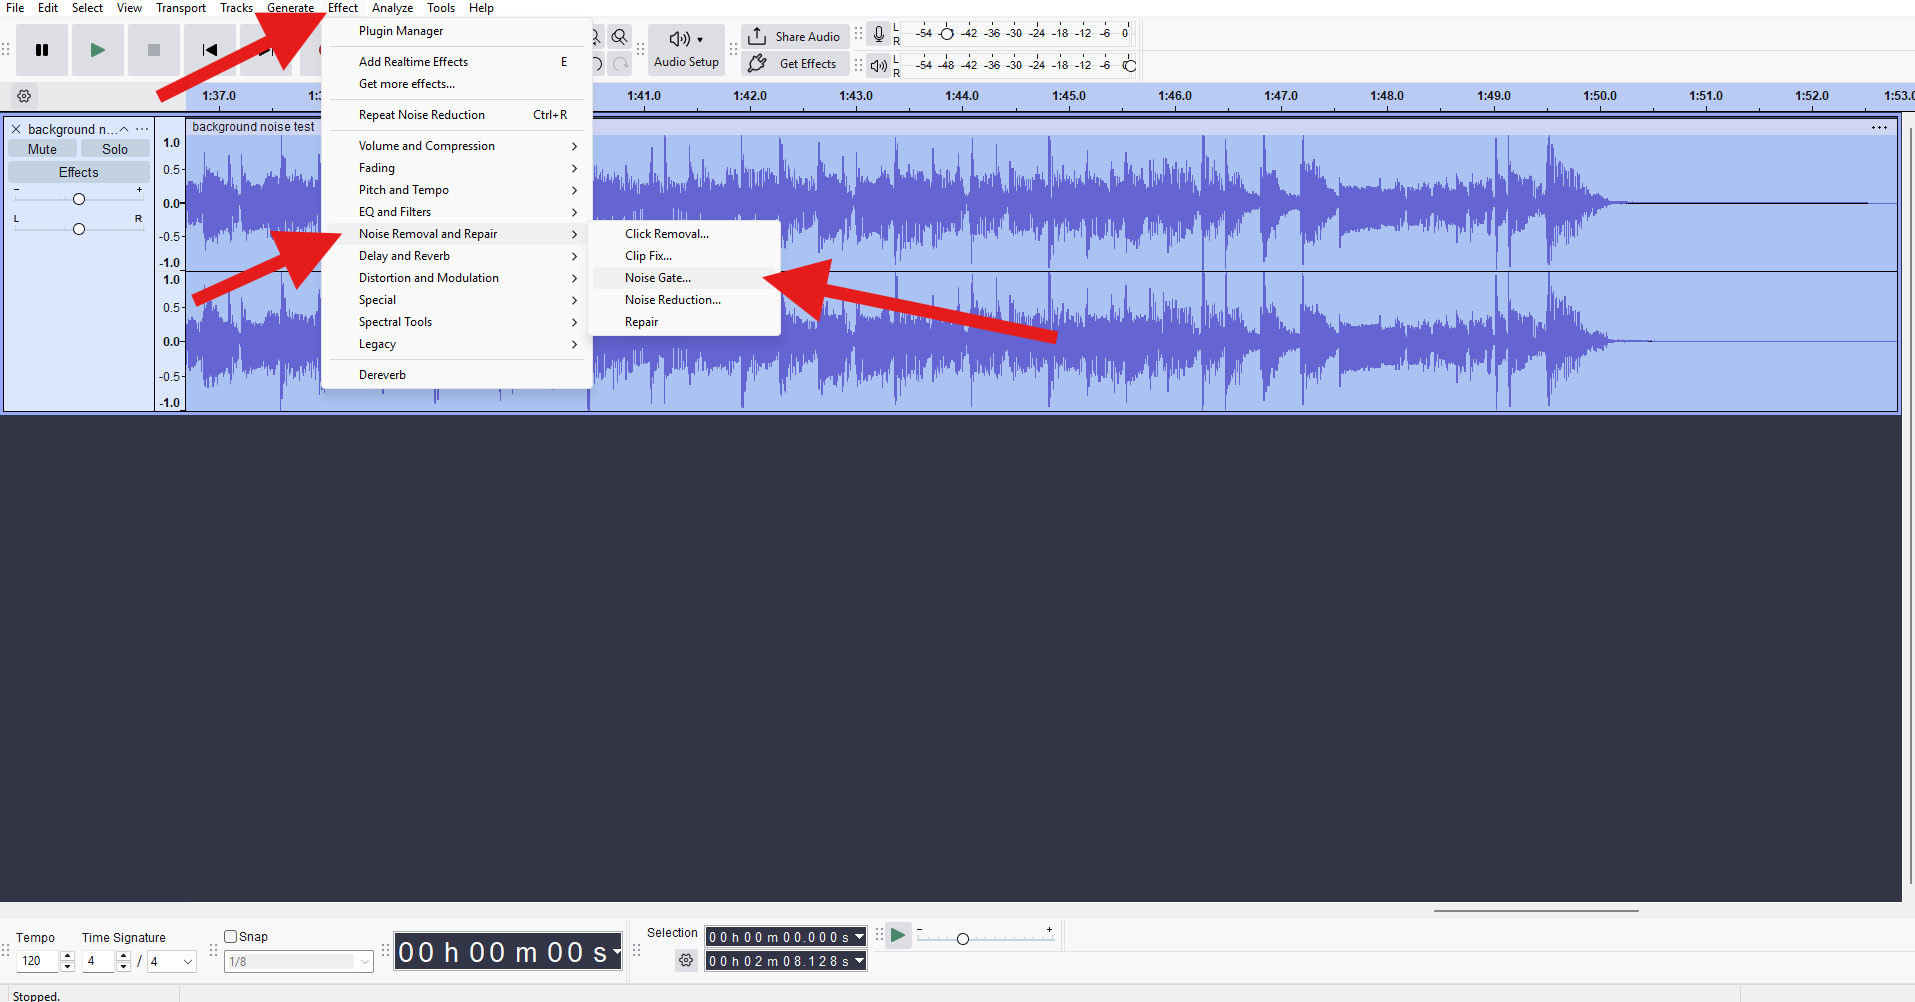Enable the Snap checkbox

pos(229,935)
